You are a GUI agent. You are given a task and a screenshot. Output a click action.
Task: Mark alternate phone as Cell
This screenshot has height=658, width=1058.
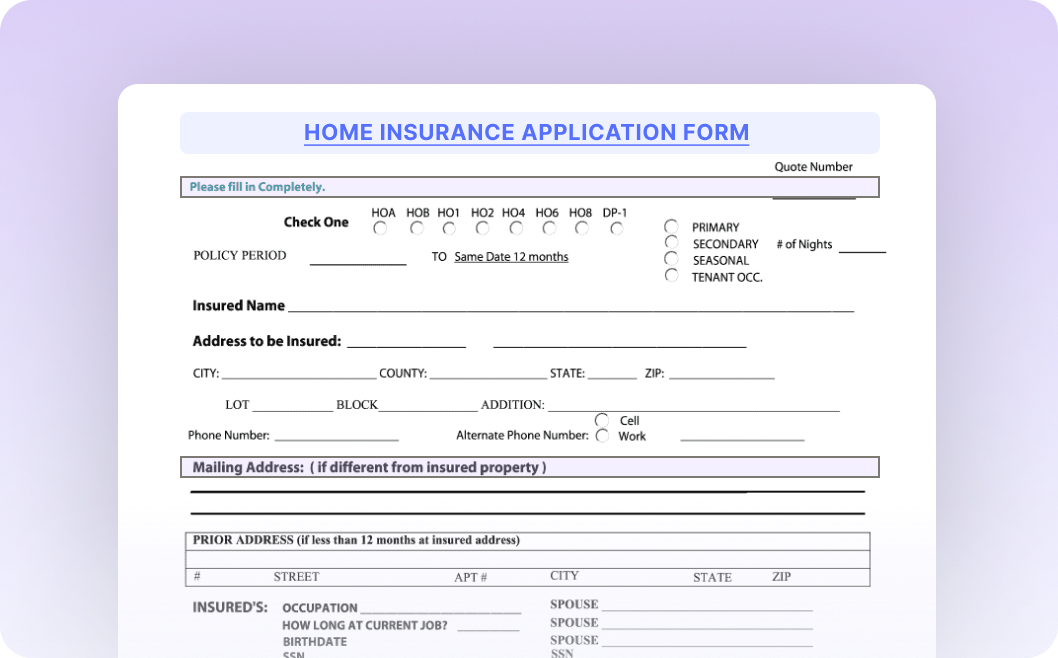click(602, 420)
